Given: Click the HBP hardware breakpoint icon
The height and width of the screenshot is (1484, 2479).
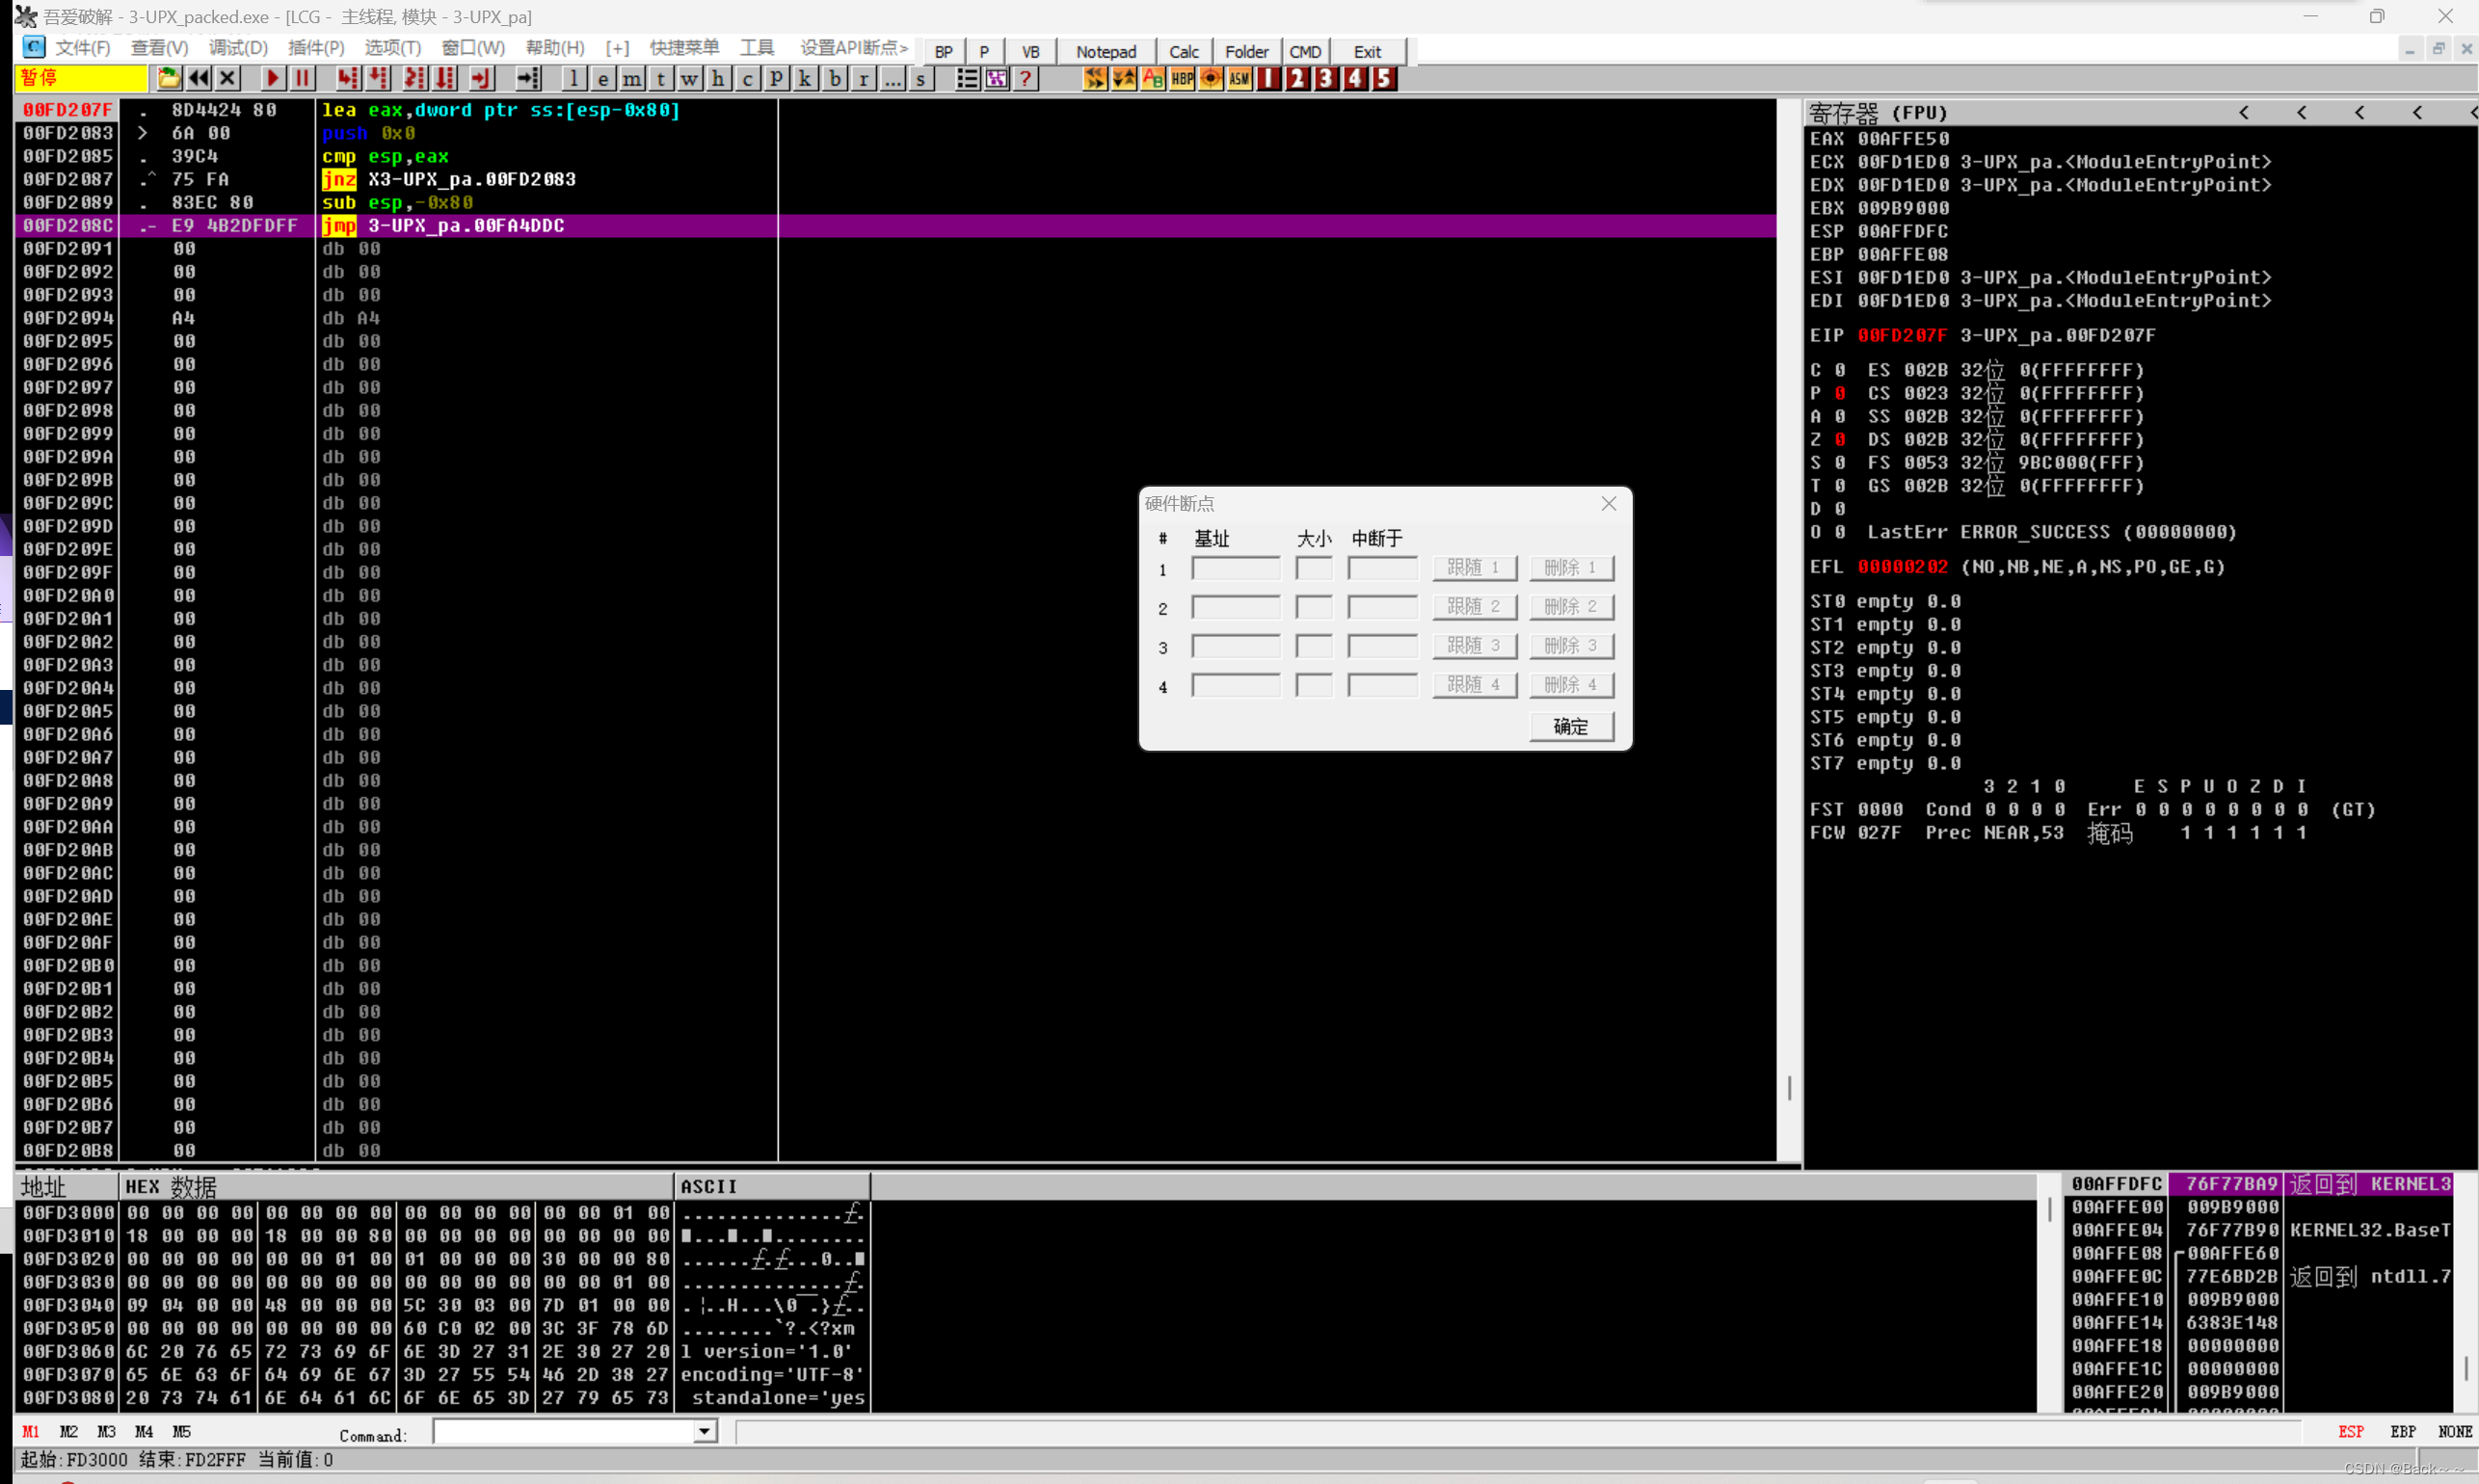Looking at the screenshot, I should point(1182,78).
